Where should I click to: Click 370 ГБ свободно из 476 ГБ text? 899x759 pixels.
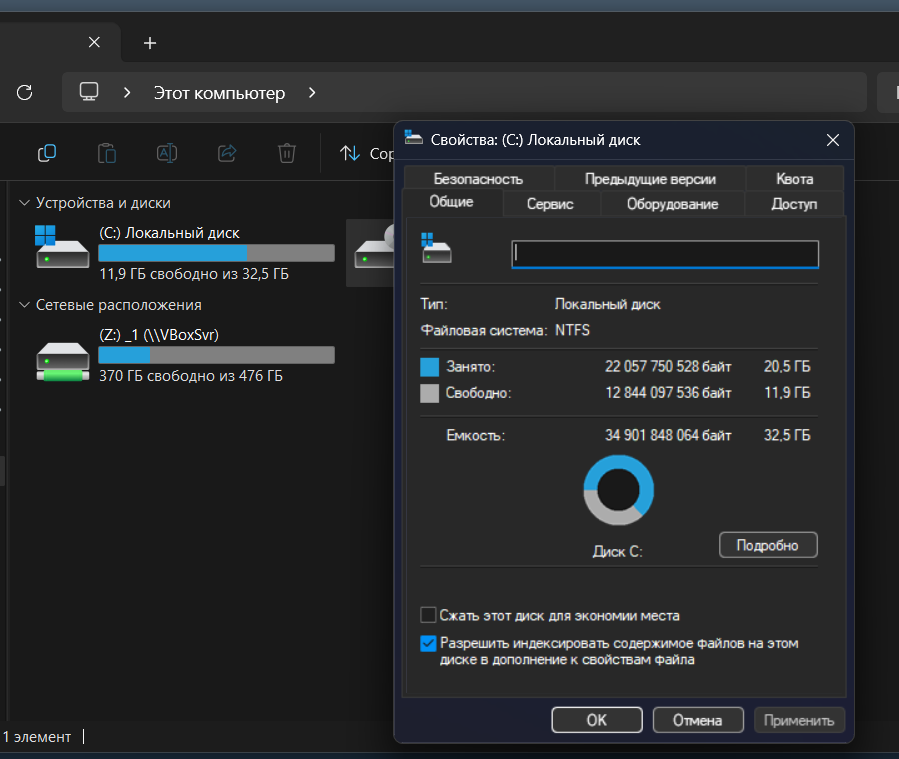(x=191, y=376)
